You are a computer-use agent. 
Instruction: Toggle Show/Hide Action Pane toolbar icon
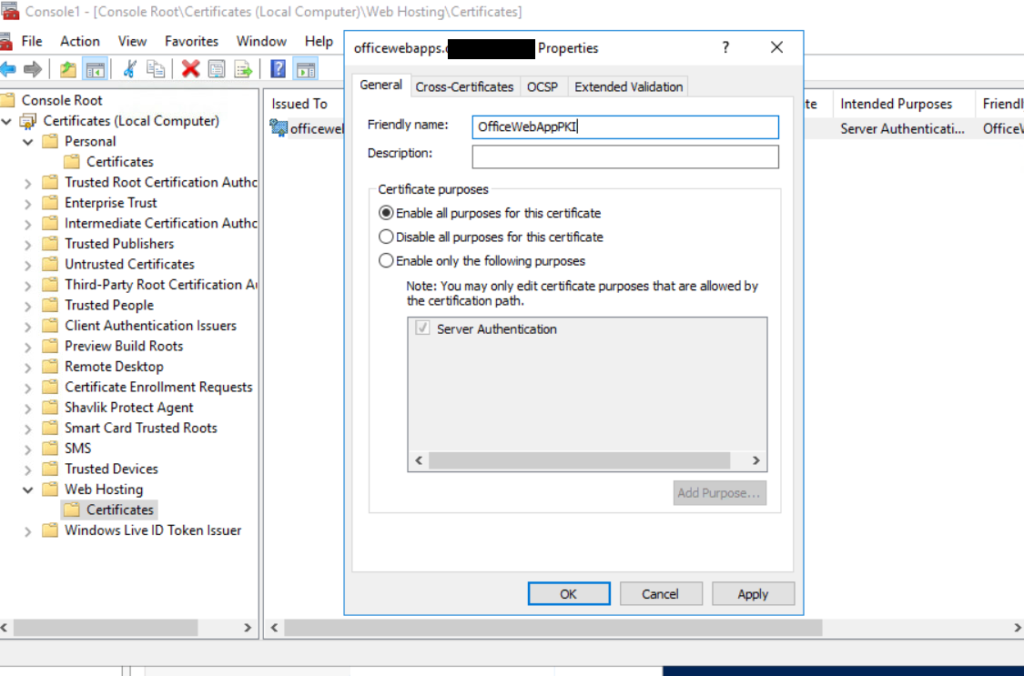pos(306,69)
